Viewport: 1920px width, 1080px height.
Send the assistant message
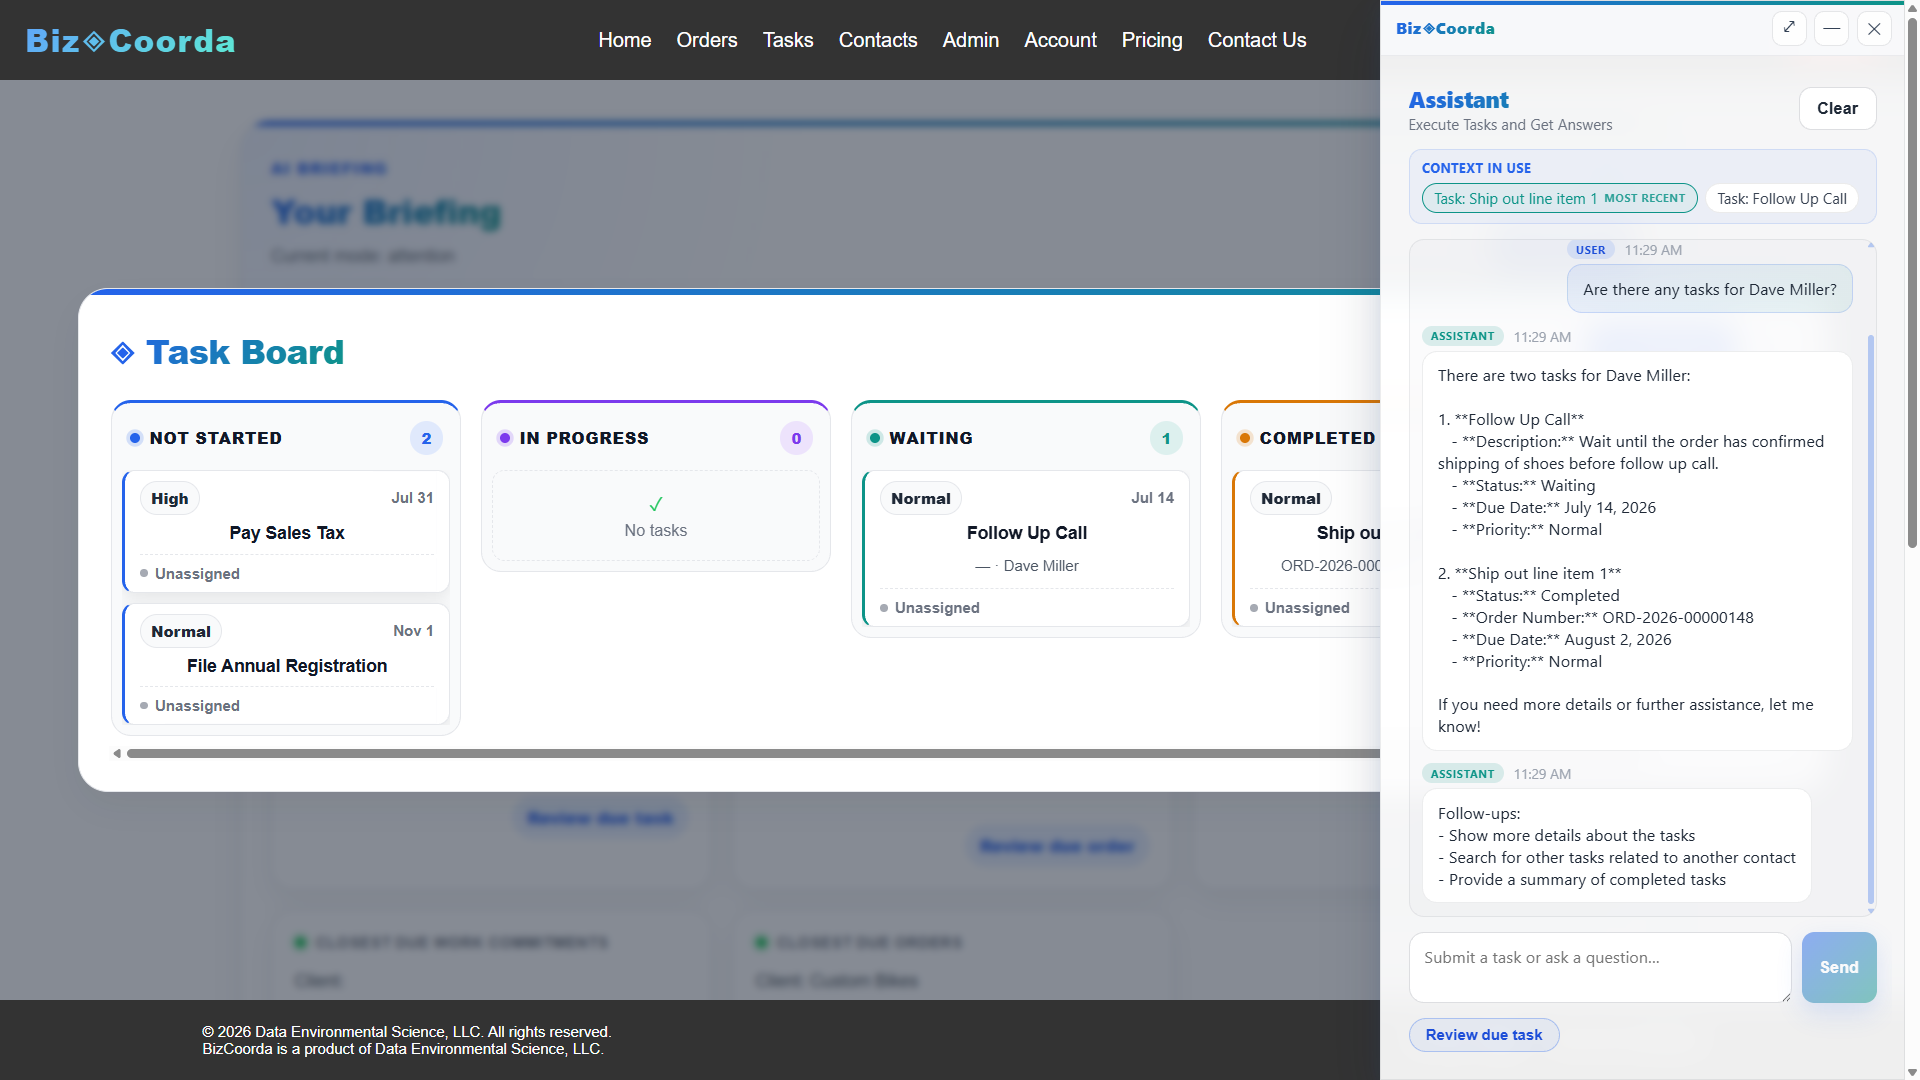point(1839,967)
